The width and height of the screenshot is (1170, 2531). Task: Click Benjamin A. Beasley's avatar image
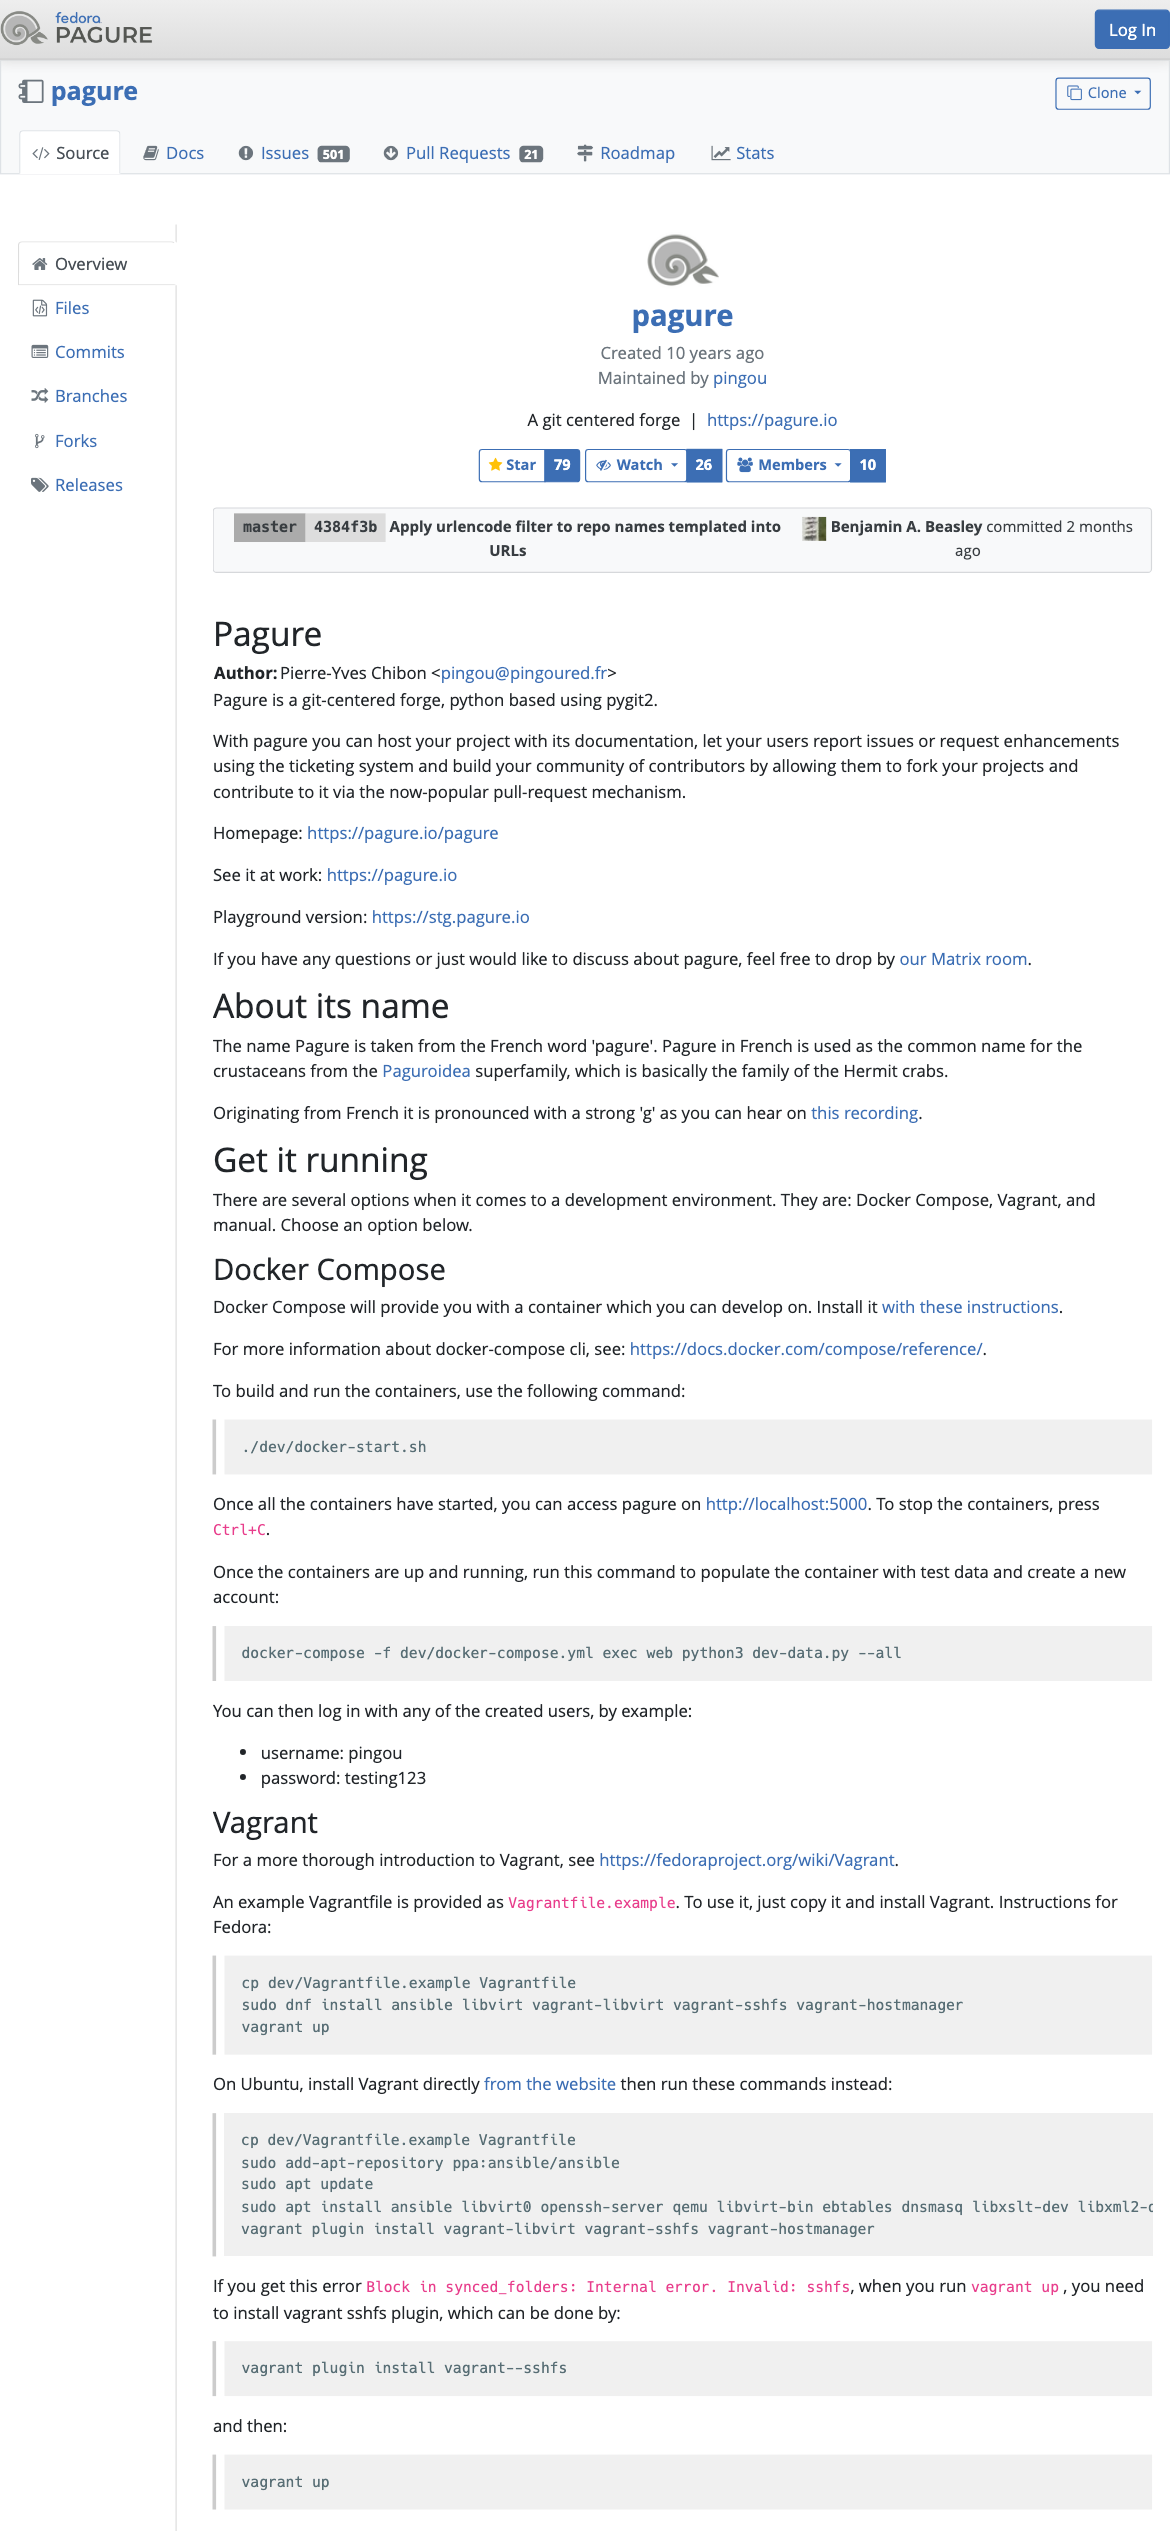814,528
